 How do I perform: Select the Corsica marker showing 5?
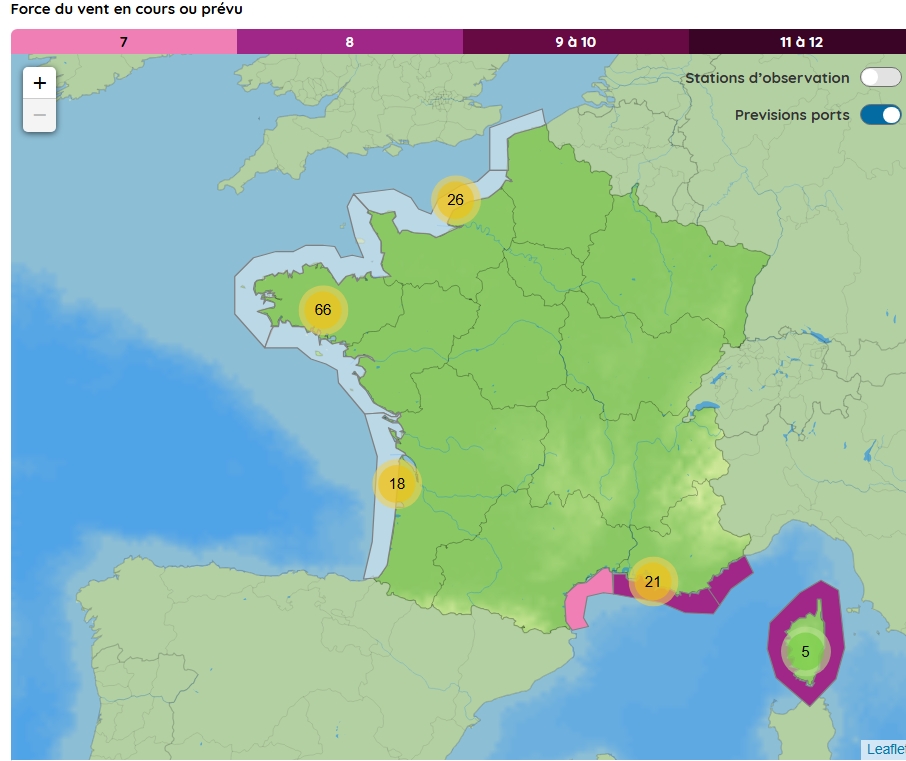804,653
